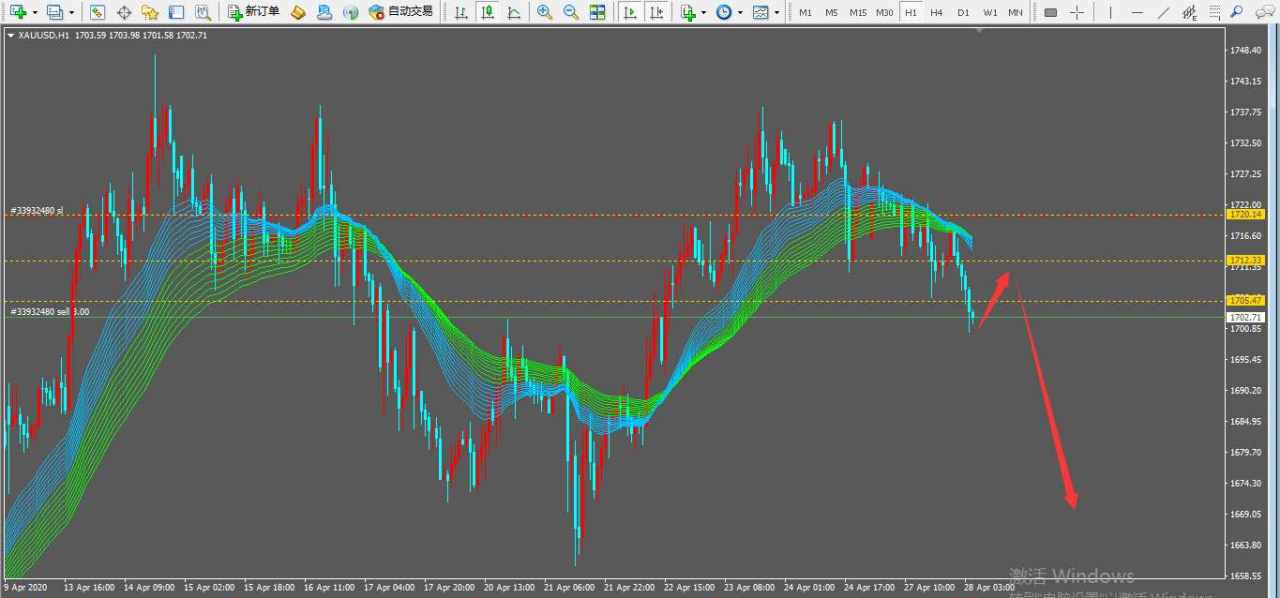Toggle the 自动交易 auto trading button

[x=401, y=12]
